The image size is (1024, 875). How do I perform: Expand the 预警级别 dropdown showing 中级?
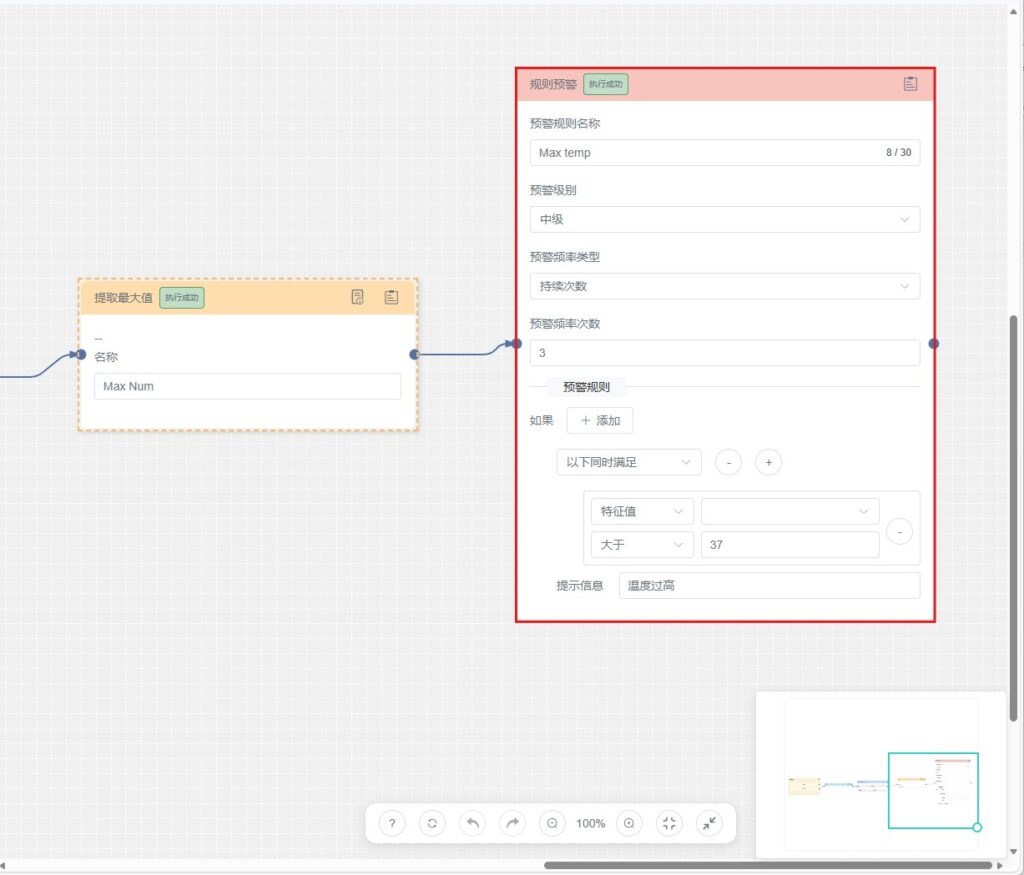point(724,219)
